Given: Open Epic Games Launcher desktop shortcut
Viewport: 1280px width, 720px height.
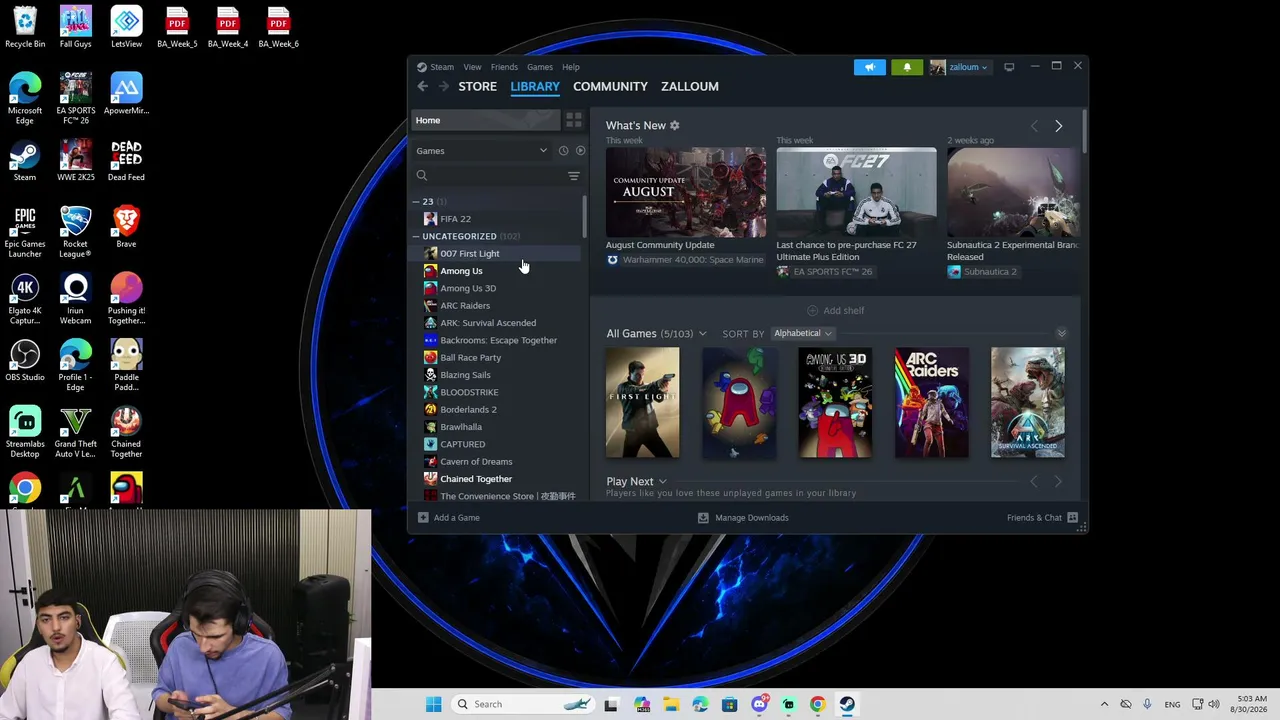Looking at the screenshot, I should tap(25, 232).
